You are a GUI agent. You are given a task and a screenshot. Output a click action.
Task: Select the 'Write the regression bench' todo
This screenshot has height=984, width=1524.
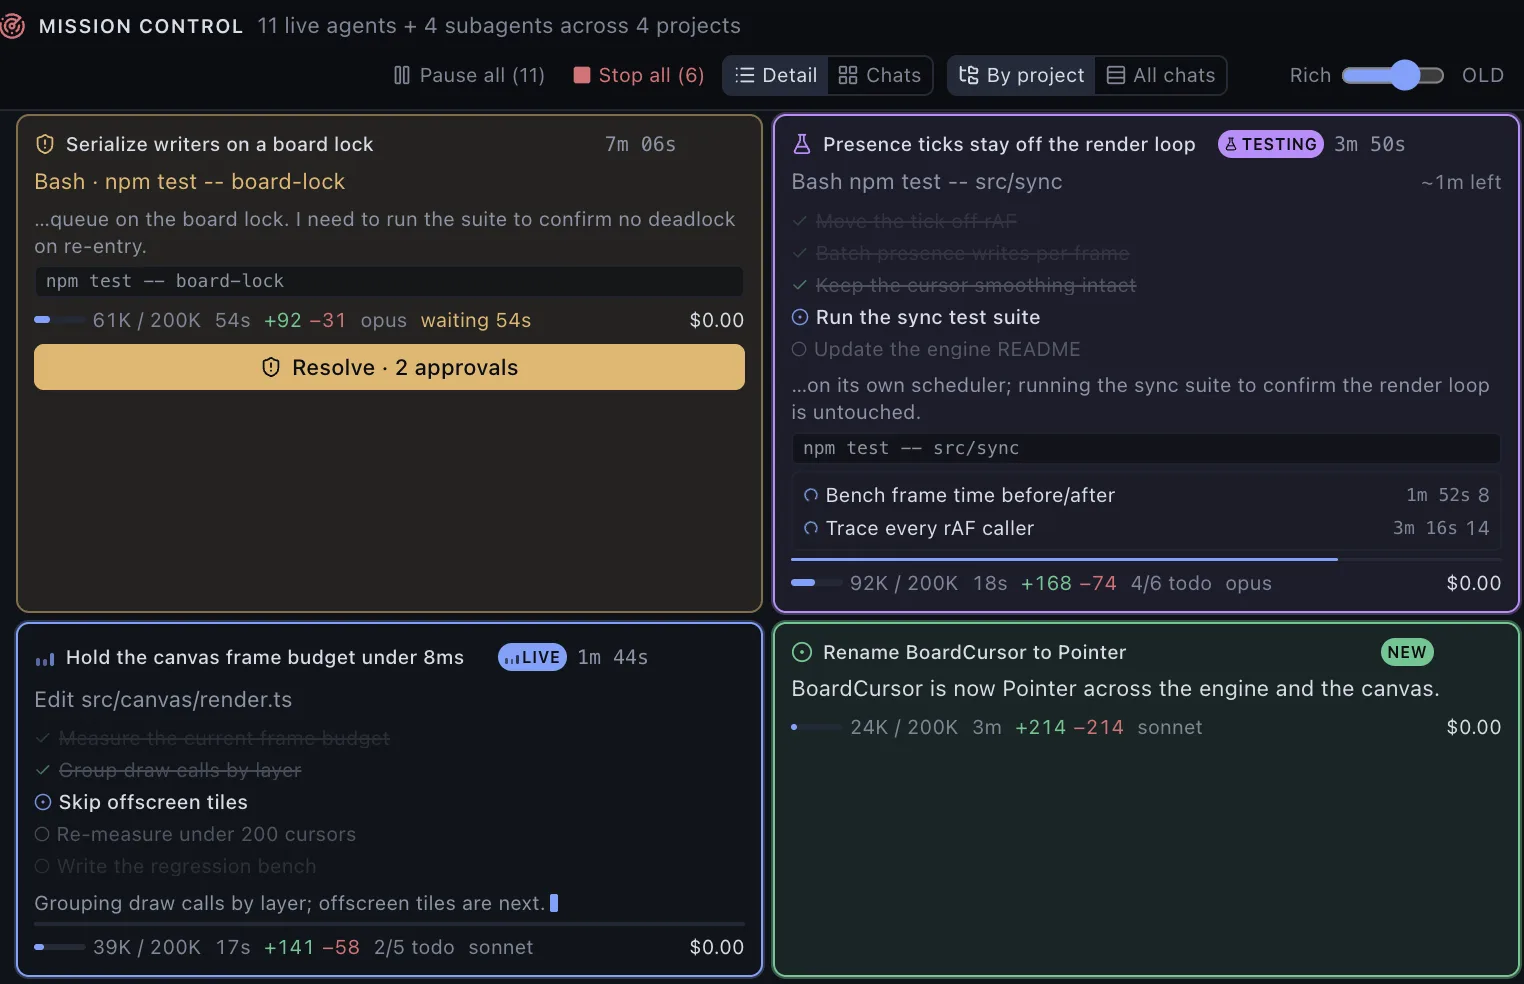(x=175, y=866)
